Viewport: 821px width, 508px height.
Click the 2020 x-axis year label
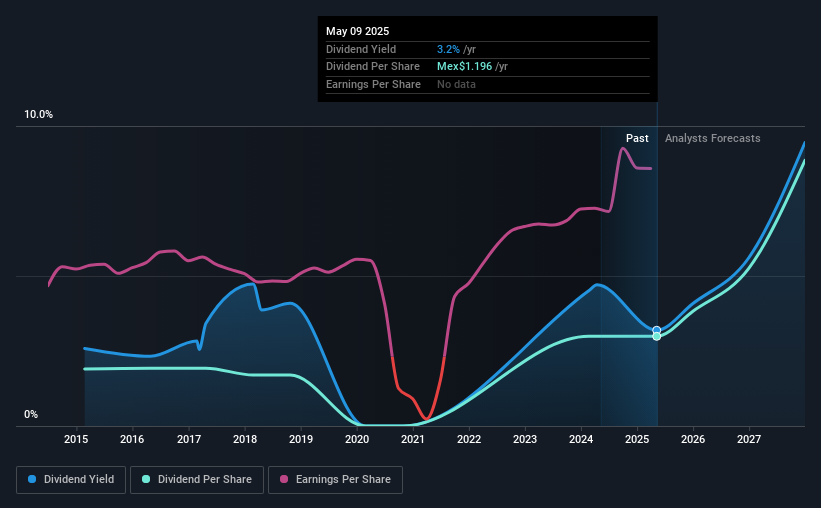coord(357,439)
